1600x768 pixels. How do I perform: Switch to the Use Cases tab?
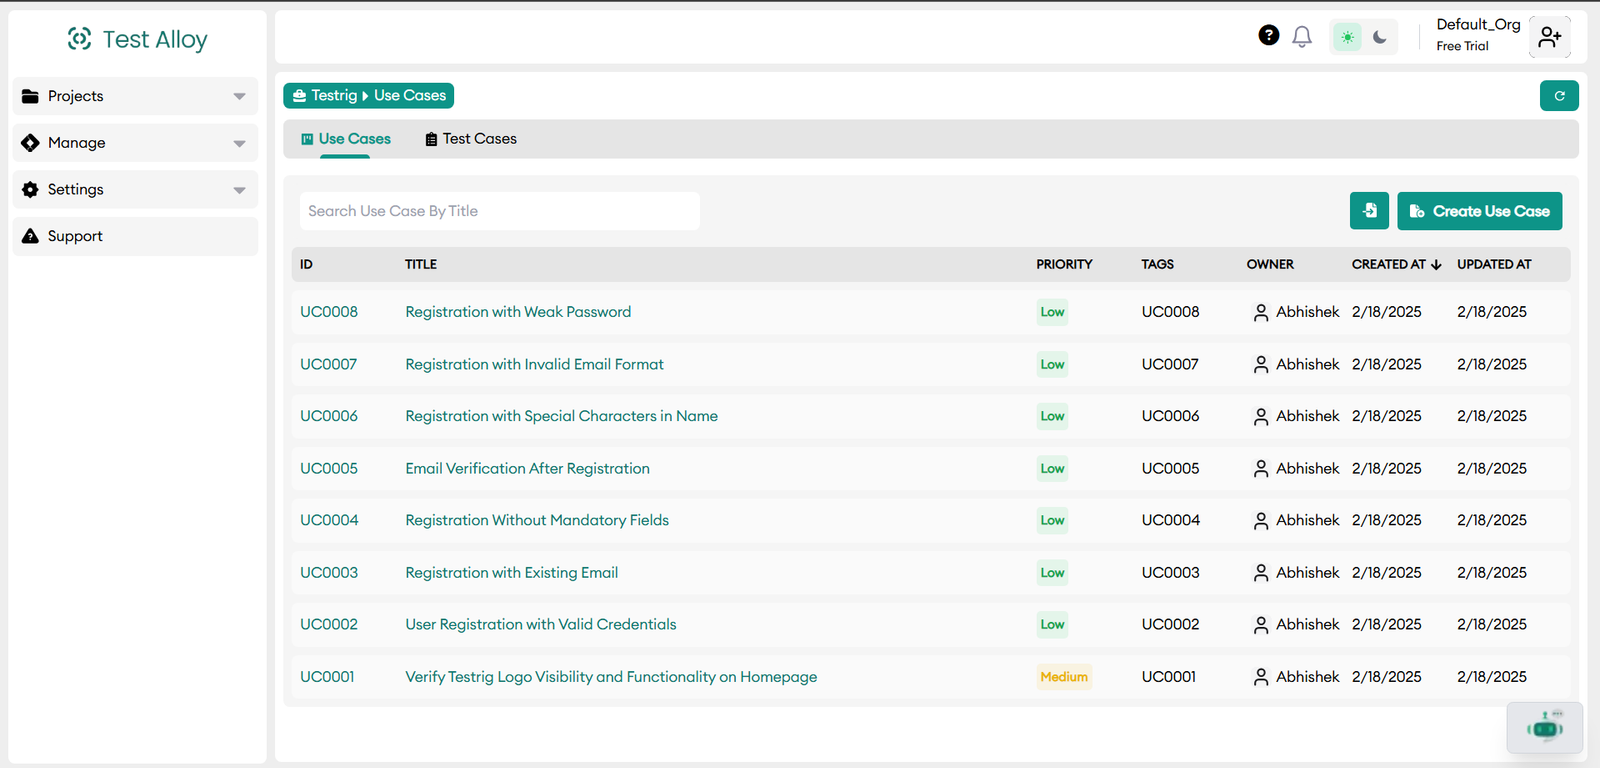point(346,139)
